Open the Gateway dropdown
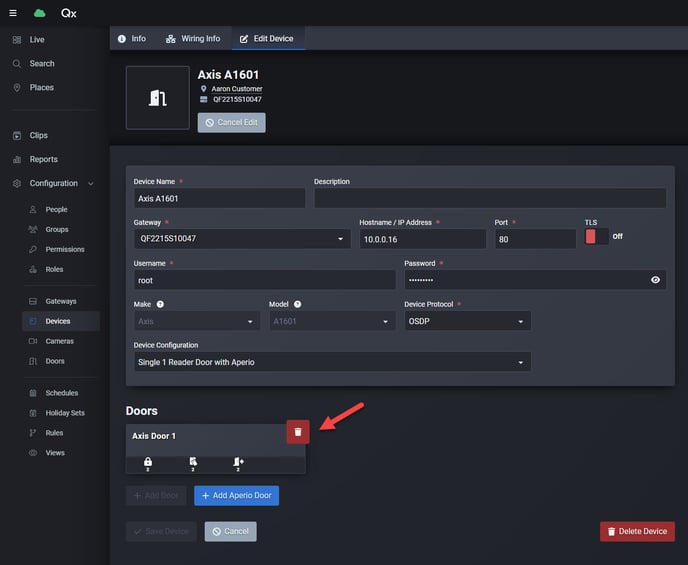This screenshot has width=688, height=565. tap(242, 239)
